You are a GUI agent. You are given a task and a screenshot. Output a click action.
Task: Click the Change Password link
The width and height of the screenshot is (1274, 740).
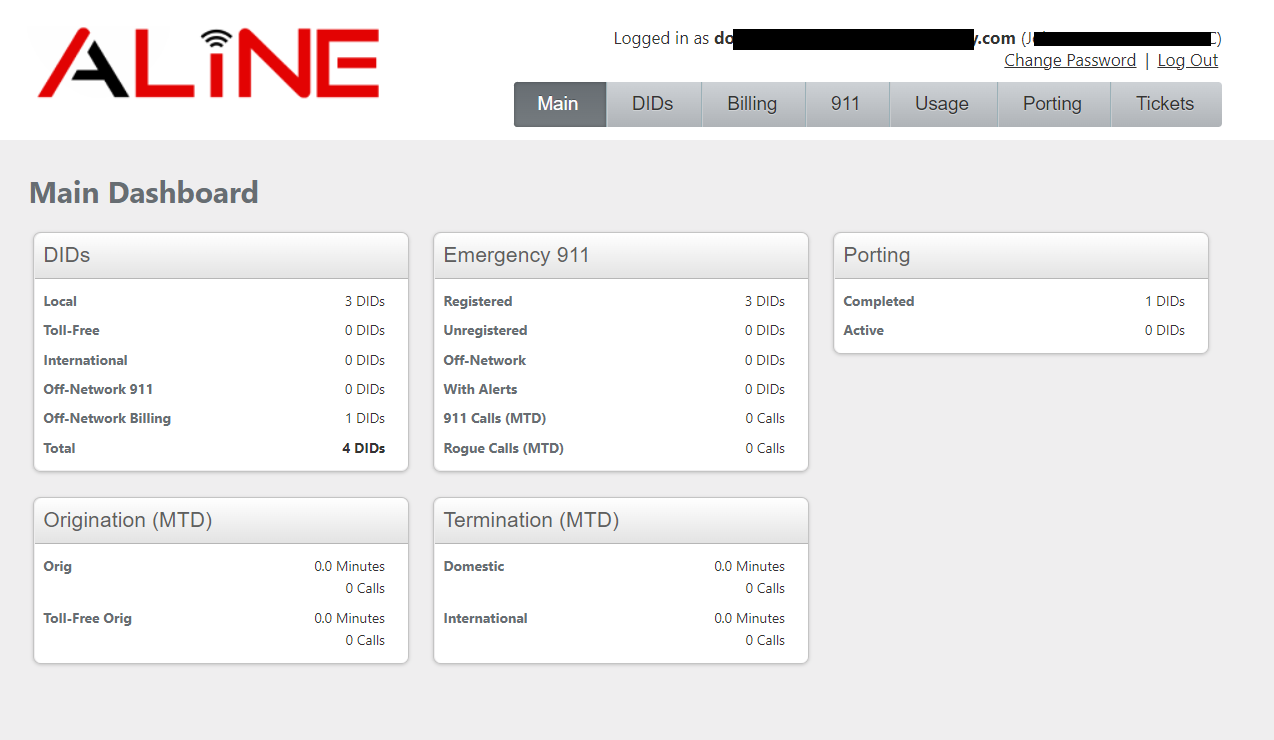[x=1070, y=60]
